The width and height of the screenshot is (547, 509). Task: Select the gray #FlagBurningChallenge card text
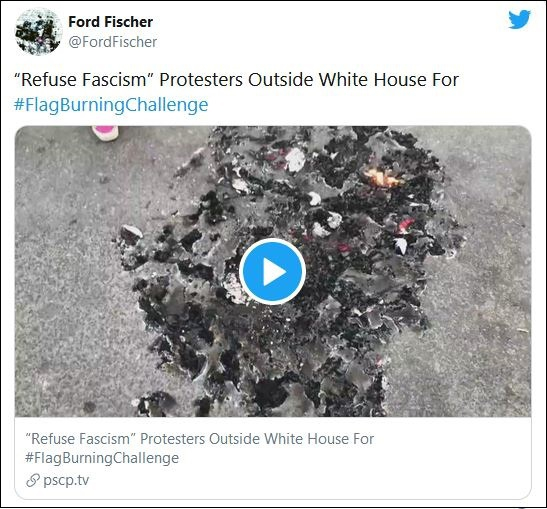coord(102,458)
